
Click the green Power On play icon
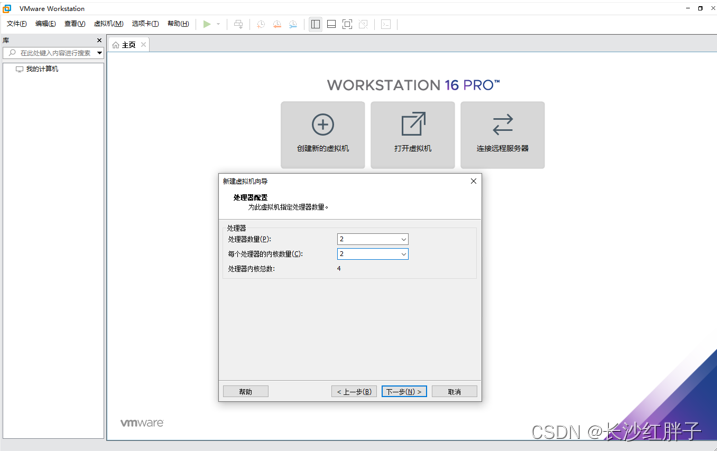207,24
